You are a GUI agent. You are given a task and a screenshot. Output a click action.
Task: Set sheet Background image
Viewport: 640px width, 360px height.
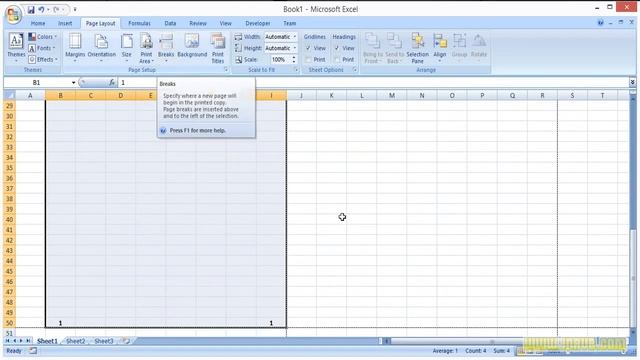click(x=192, y=46)
